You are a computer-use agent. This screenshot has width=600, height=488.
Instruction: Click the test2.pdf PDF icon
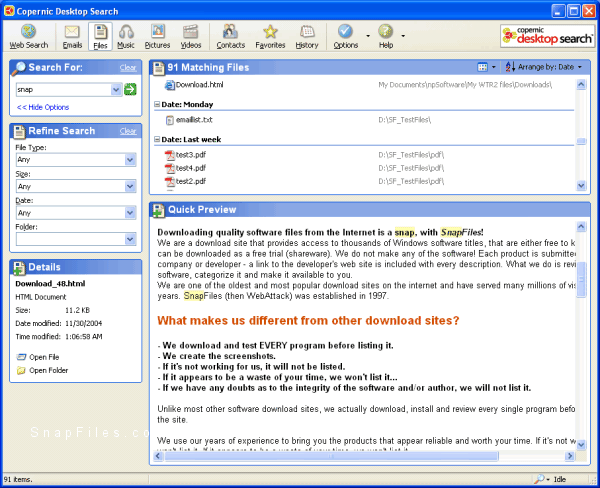[x=170, y=181]
